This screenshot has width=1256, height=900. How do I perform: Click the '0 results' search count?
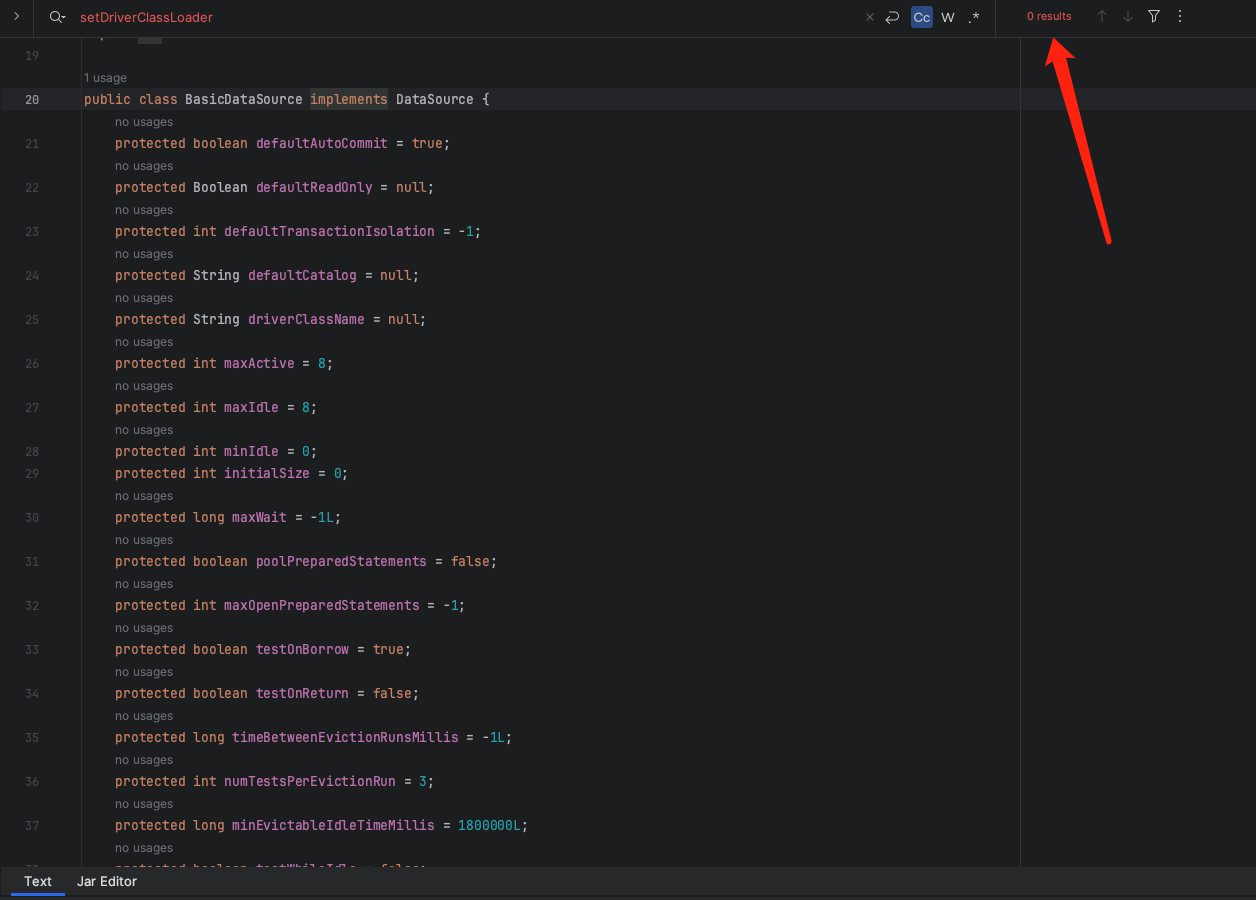tap(1049, 16)
